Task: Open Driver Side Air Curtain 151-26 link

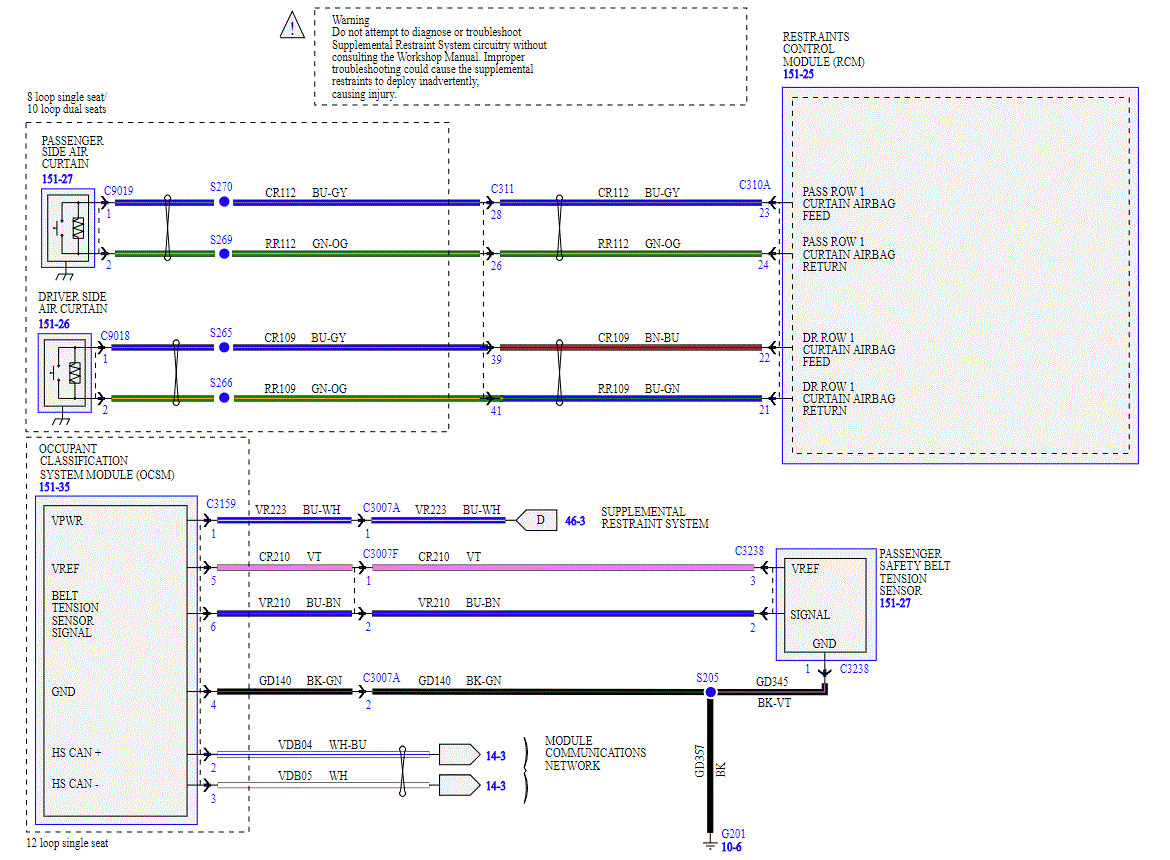Action: [54, 324]
